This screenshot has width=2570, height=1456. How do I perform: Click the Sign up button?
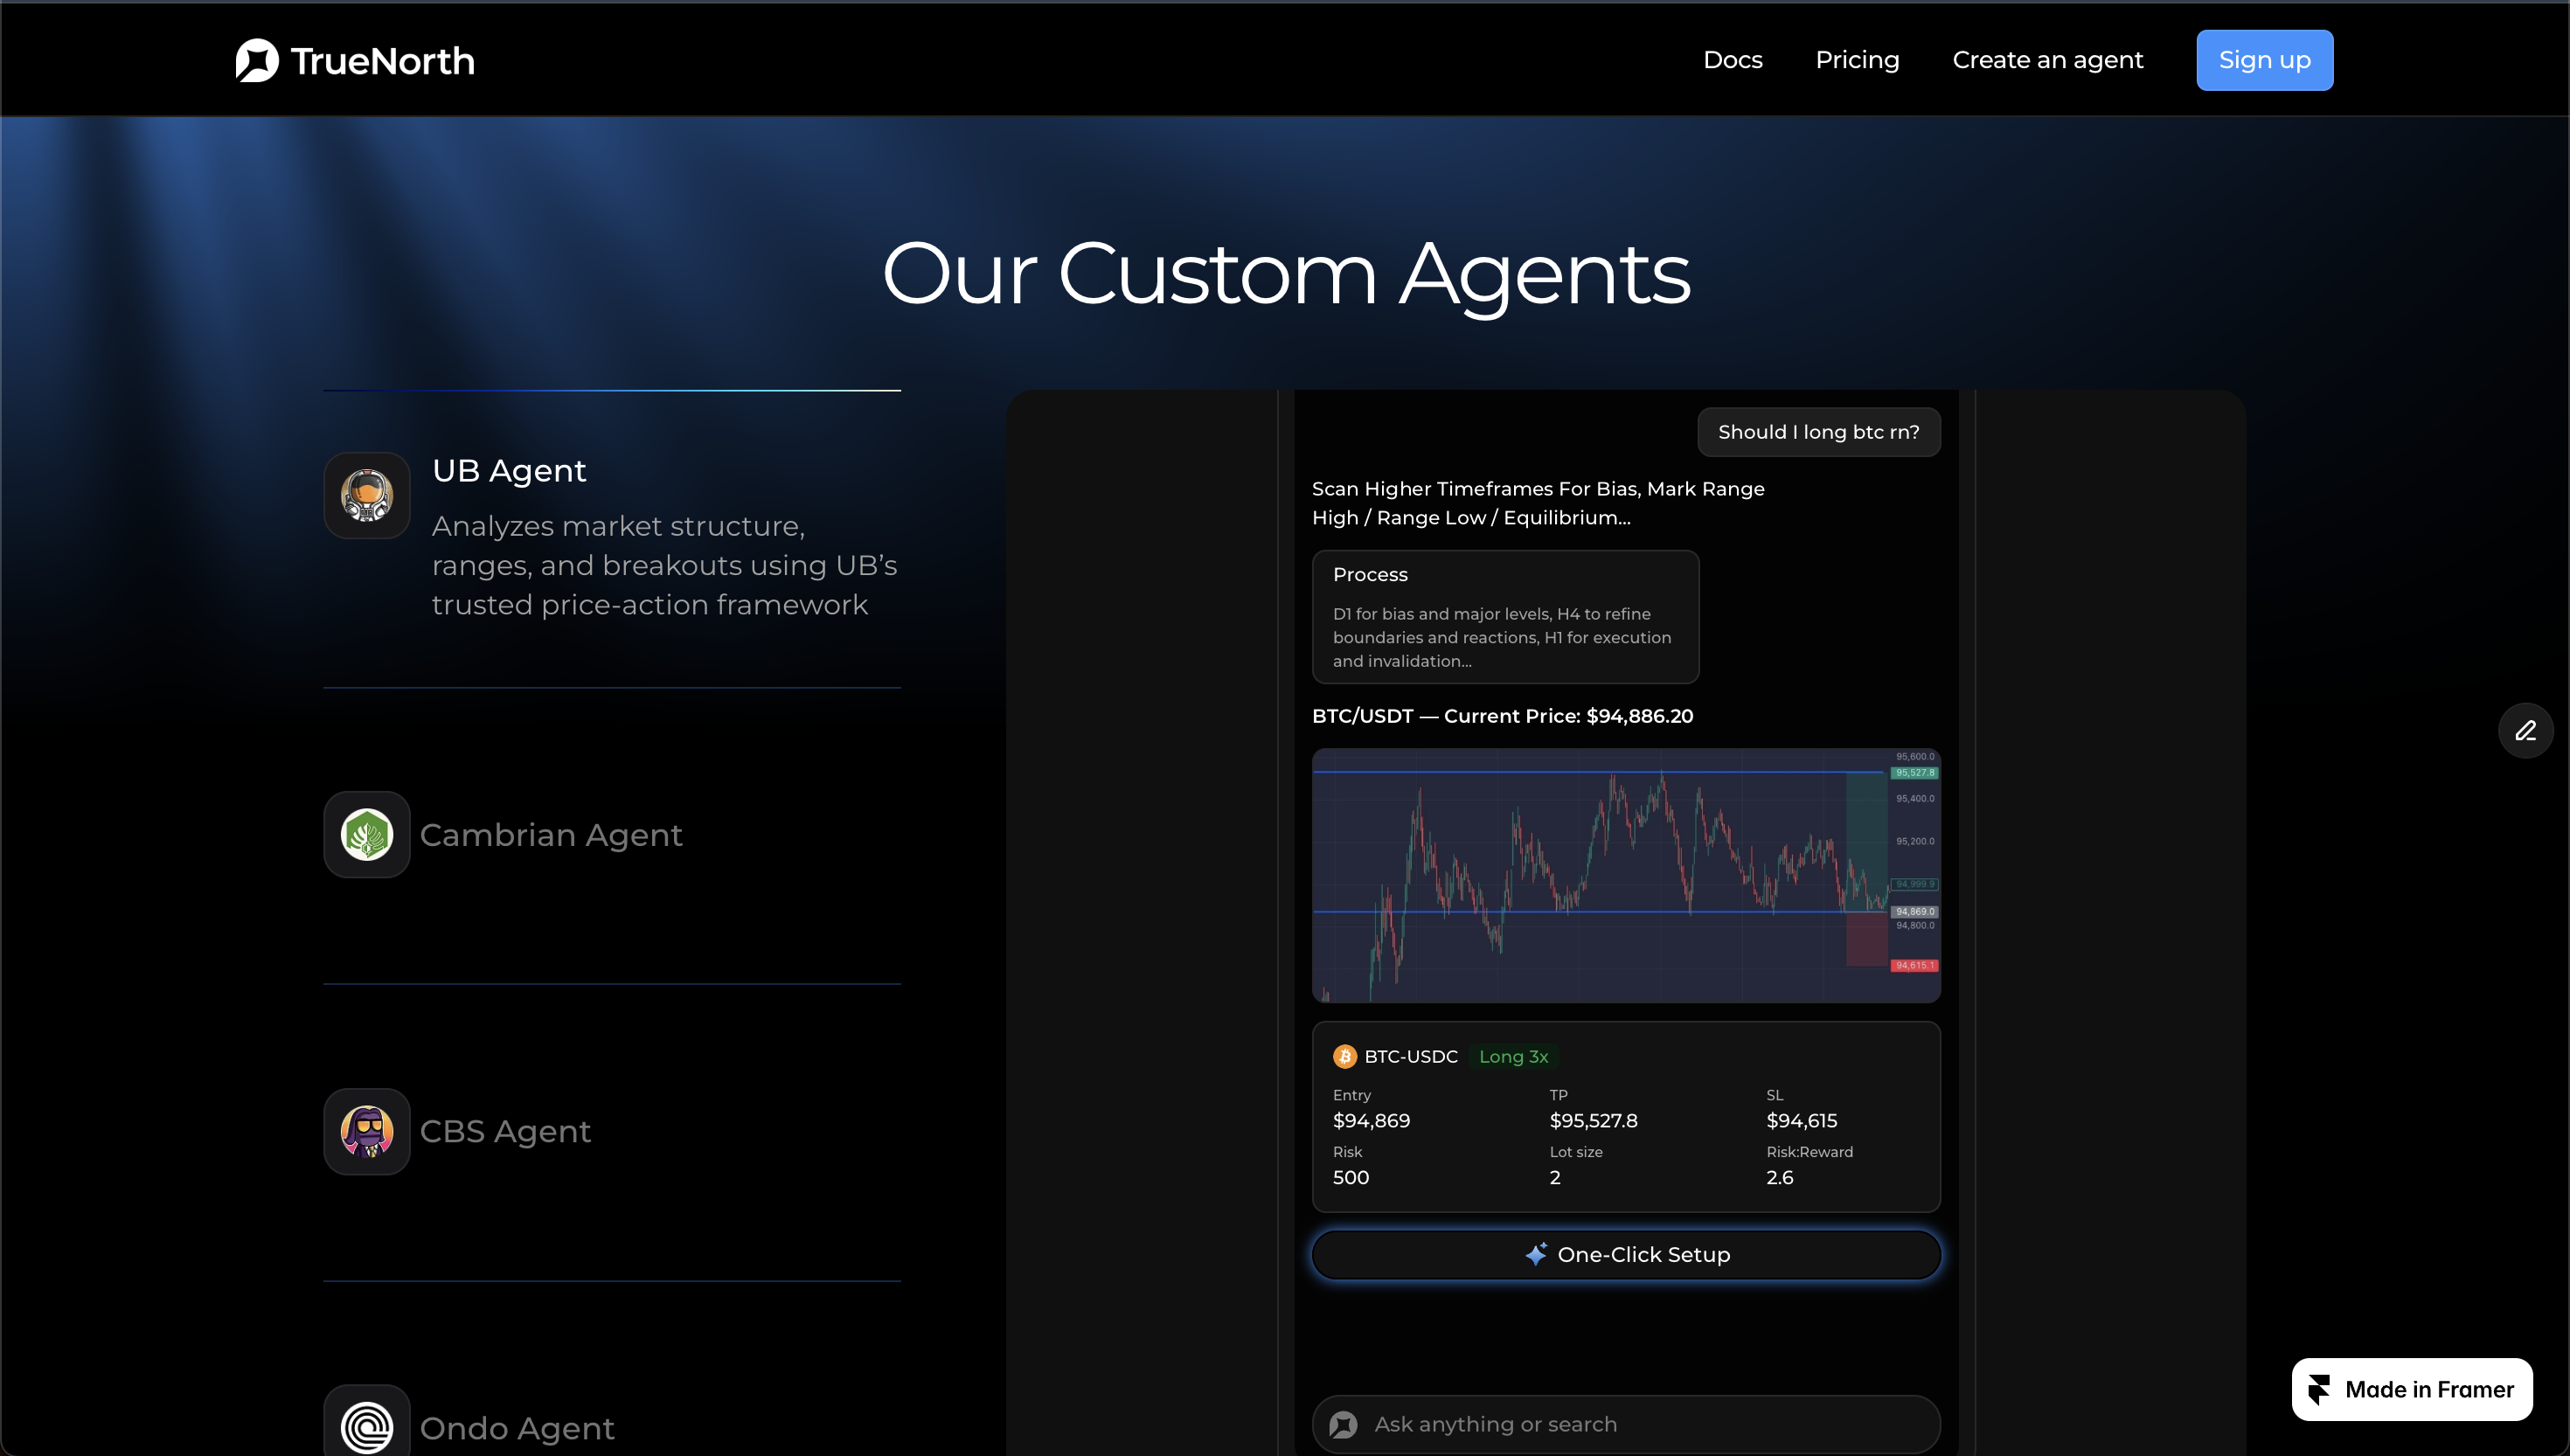point(2264,60)
